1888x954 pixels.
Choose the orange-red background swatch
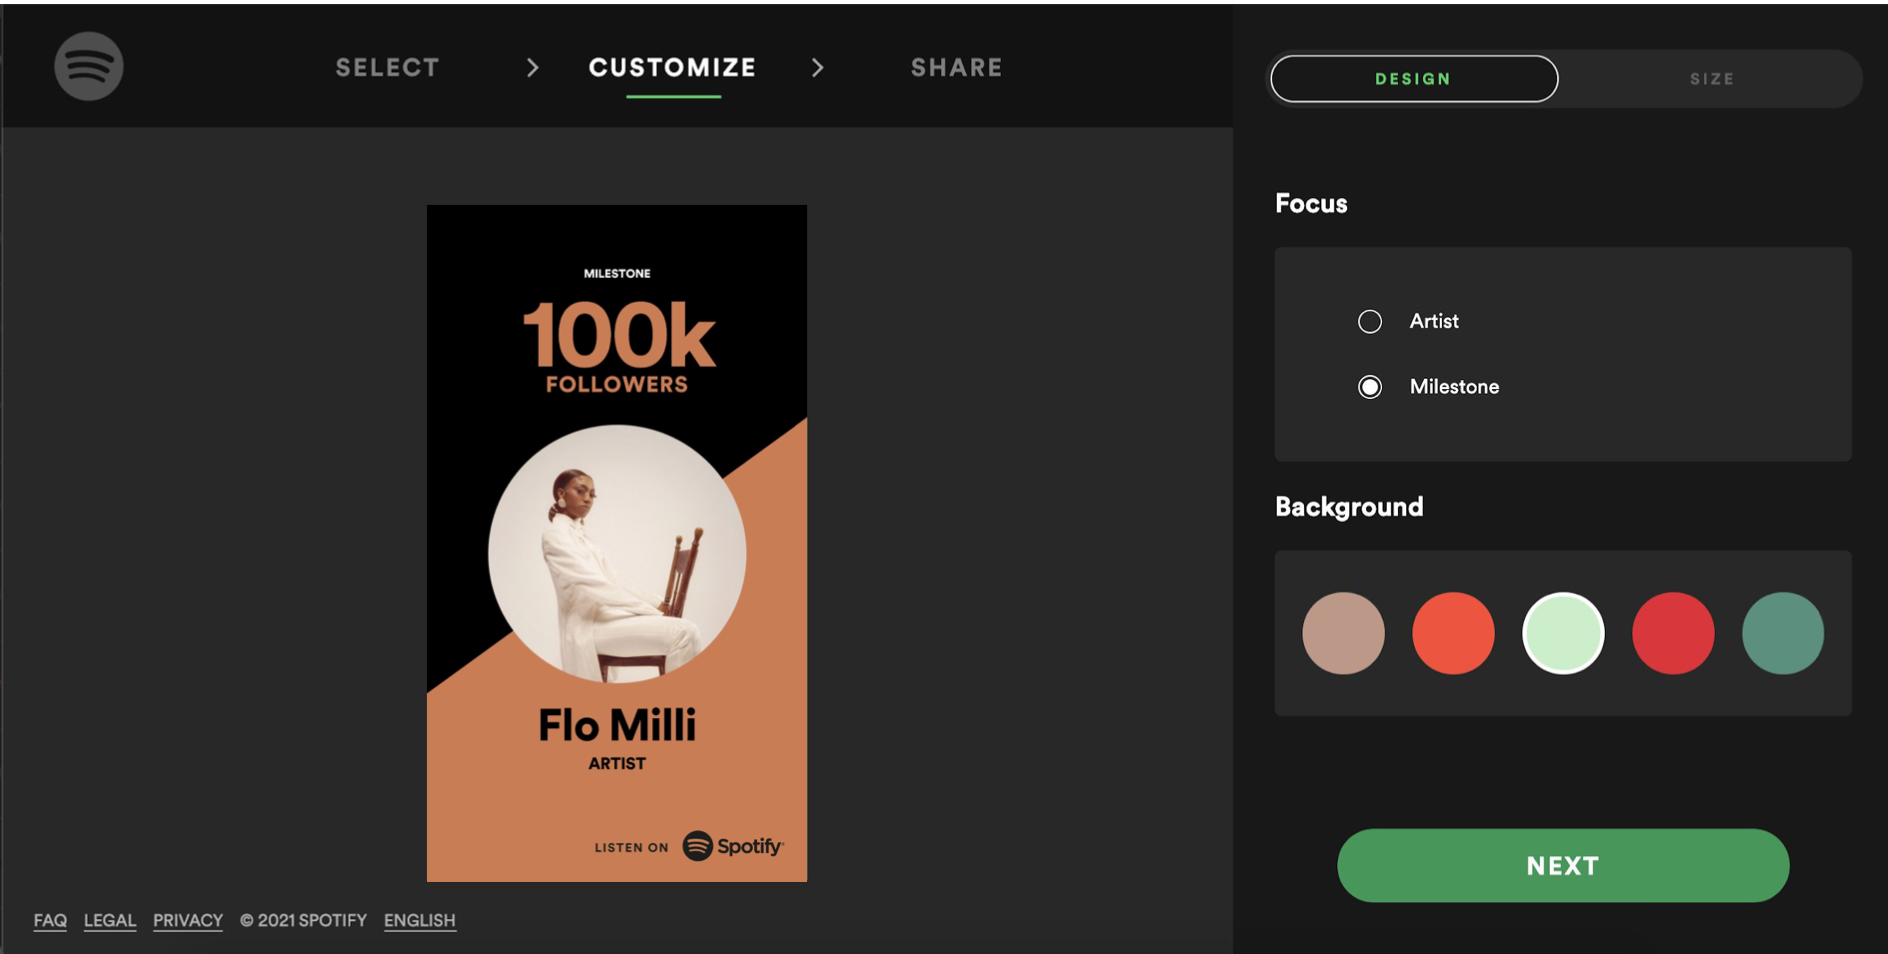1453,633
